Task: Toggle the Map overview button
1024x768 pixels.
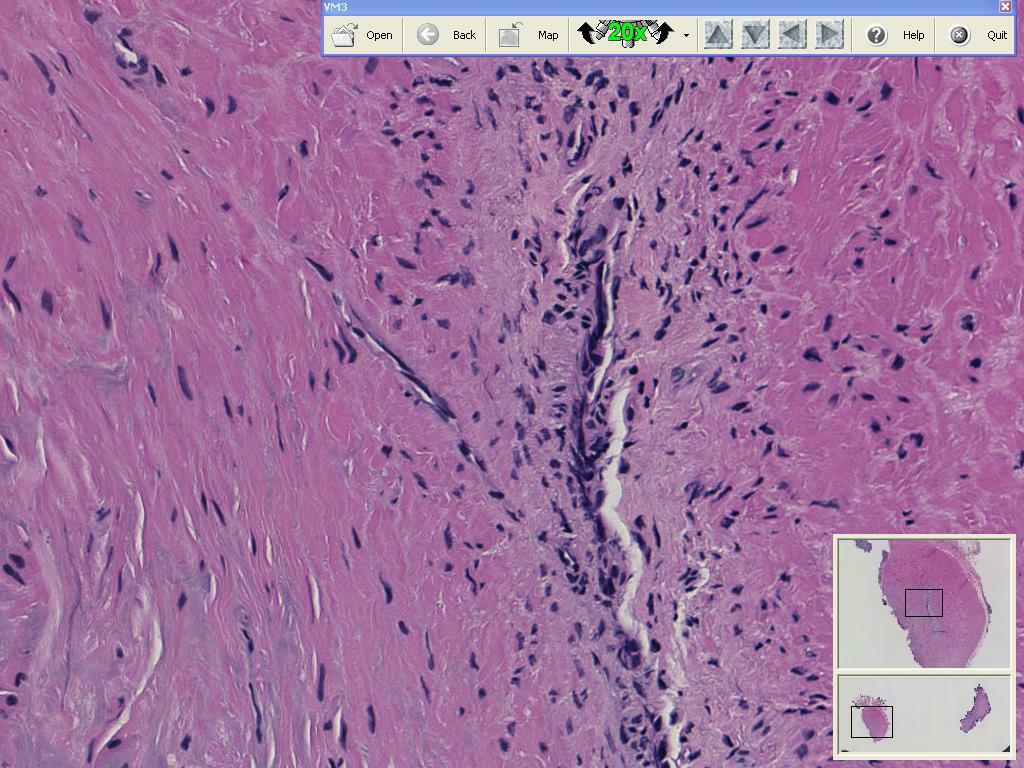Action: tap(529, 35)
